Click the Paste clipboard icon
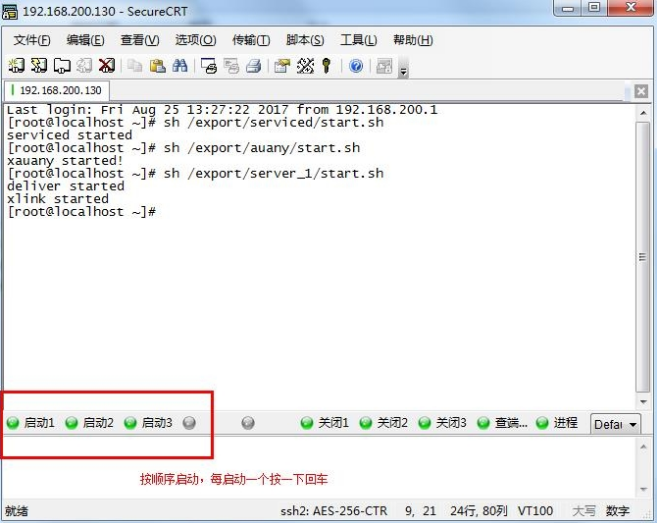This screenshot has height=523, width=657. (158, 66)
